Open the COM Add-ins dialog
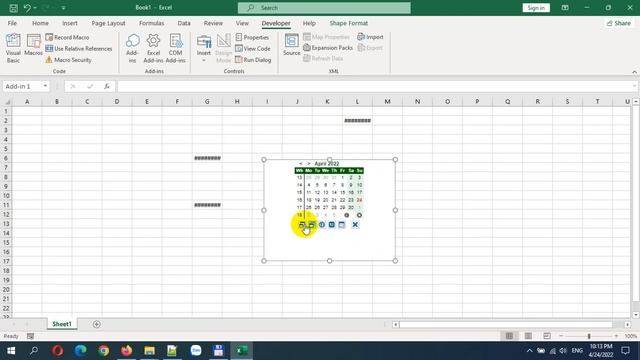 176,48
